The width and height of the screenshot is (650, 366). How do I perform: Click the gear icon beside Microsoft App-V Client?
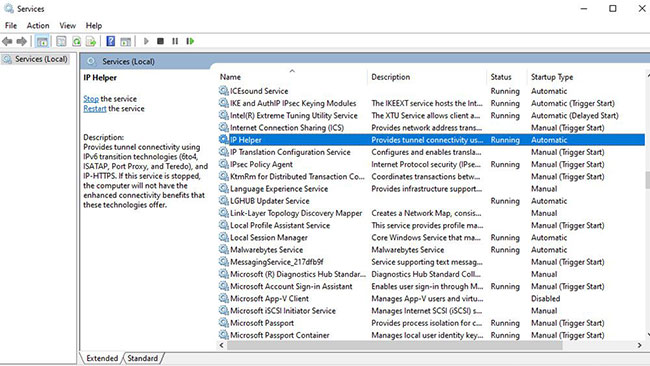[223, 298]
